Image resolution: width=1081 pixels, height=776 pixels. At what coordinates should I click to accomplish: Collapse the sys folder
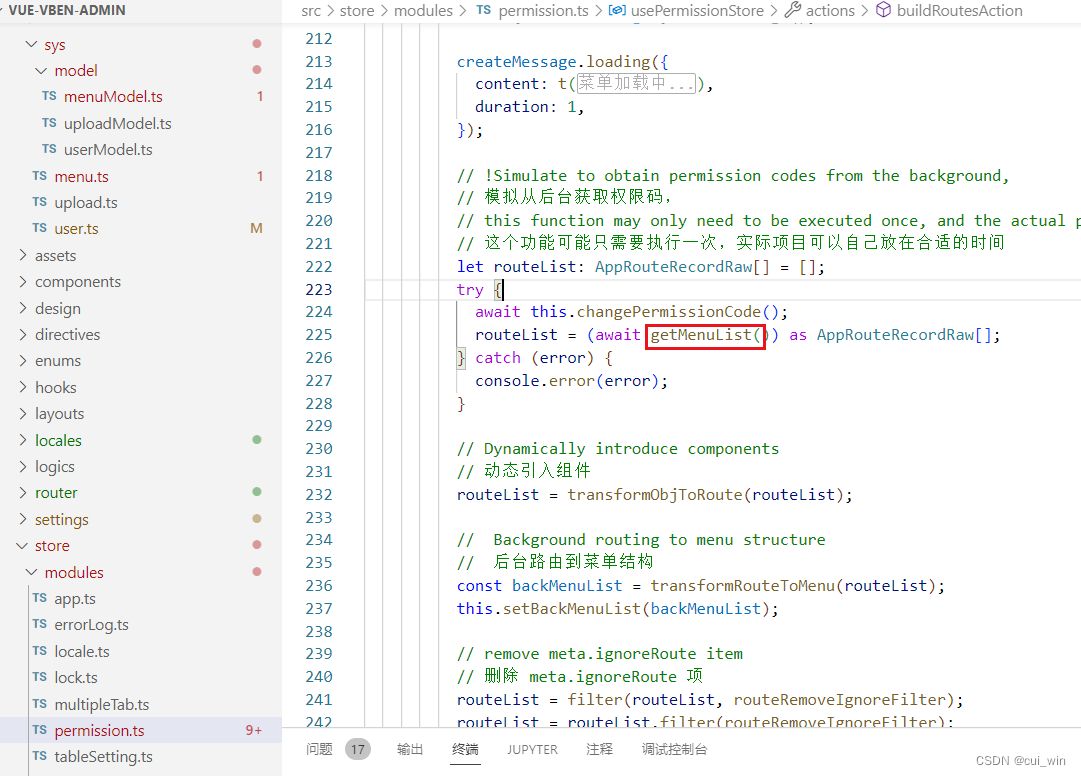pos(31,44)
